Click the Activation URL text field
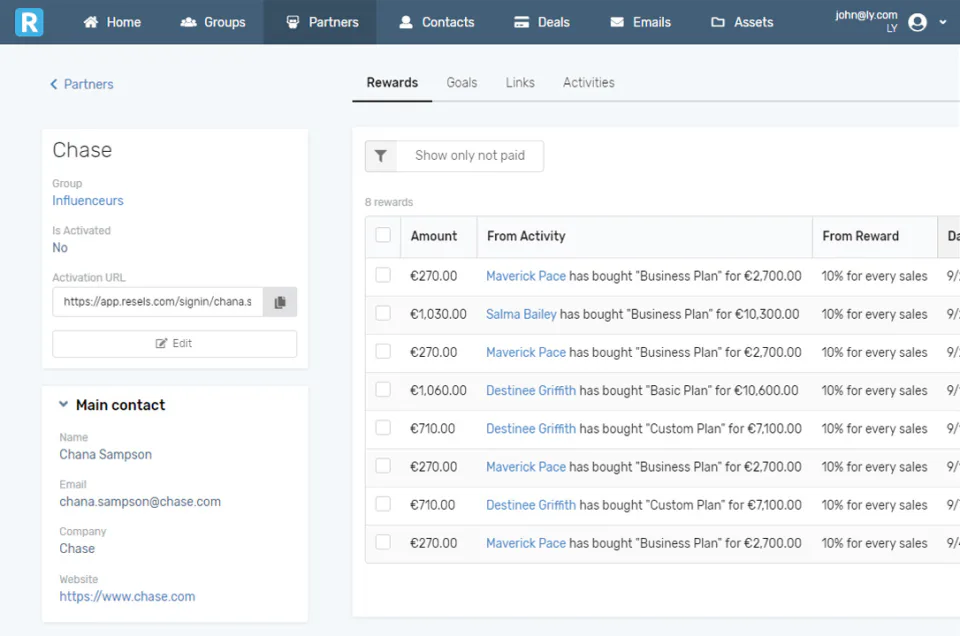 [x=158, y=302]
